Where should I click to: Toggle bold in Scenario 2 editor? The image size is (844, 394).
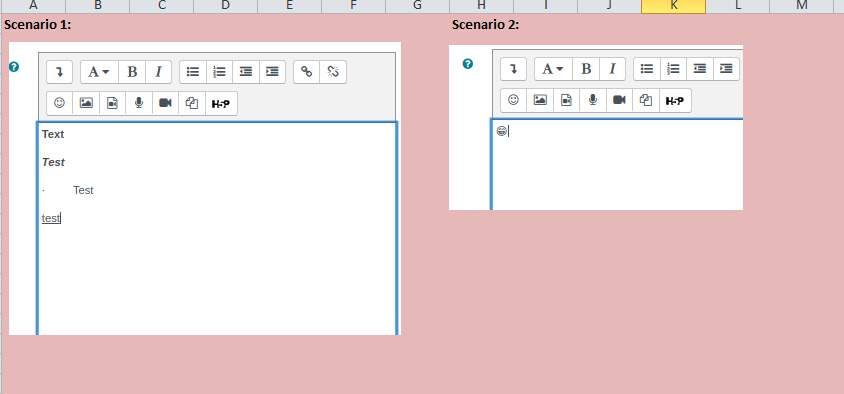tap(586, 69)
